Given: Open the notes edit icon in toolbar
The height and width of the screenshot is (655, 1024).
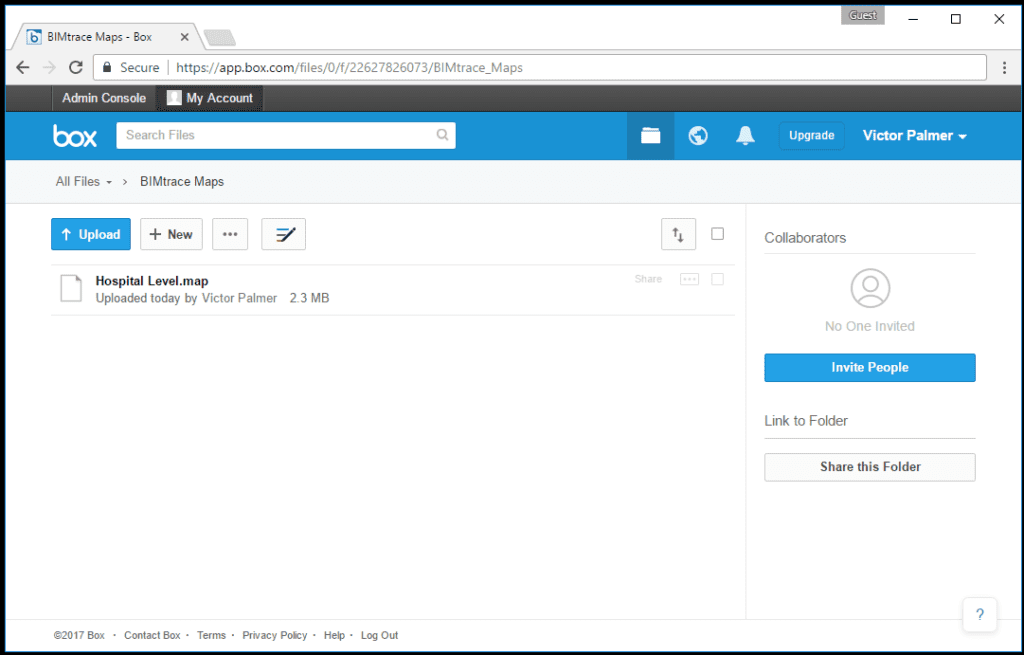Looking at the screenshot, I should point(283,234).
